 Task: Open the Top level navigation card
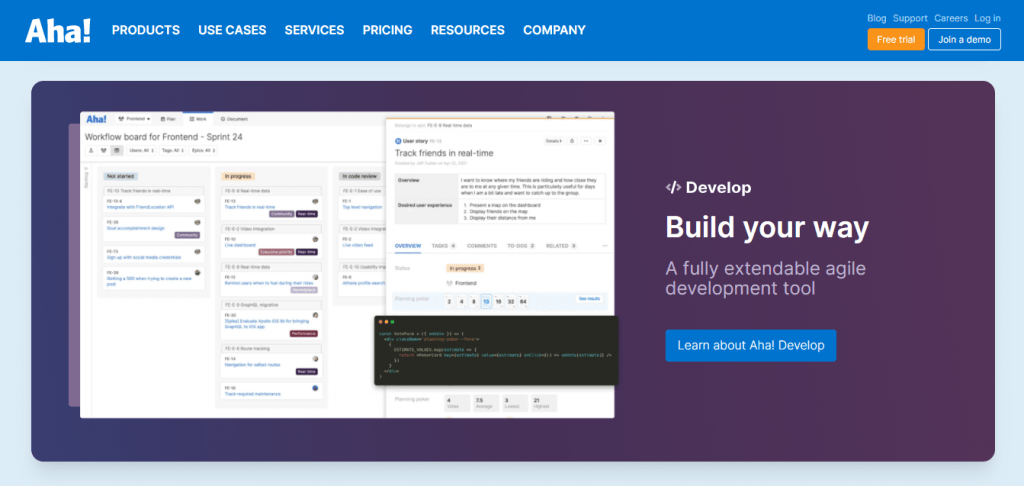[363, 207]
